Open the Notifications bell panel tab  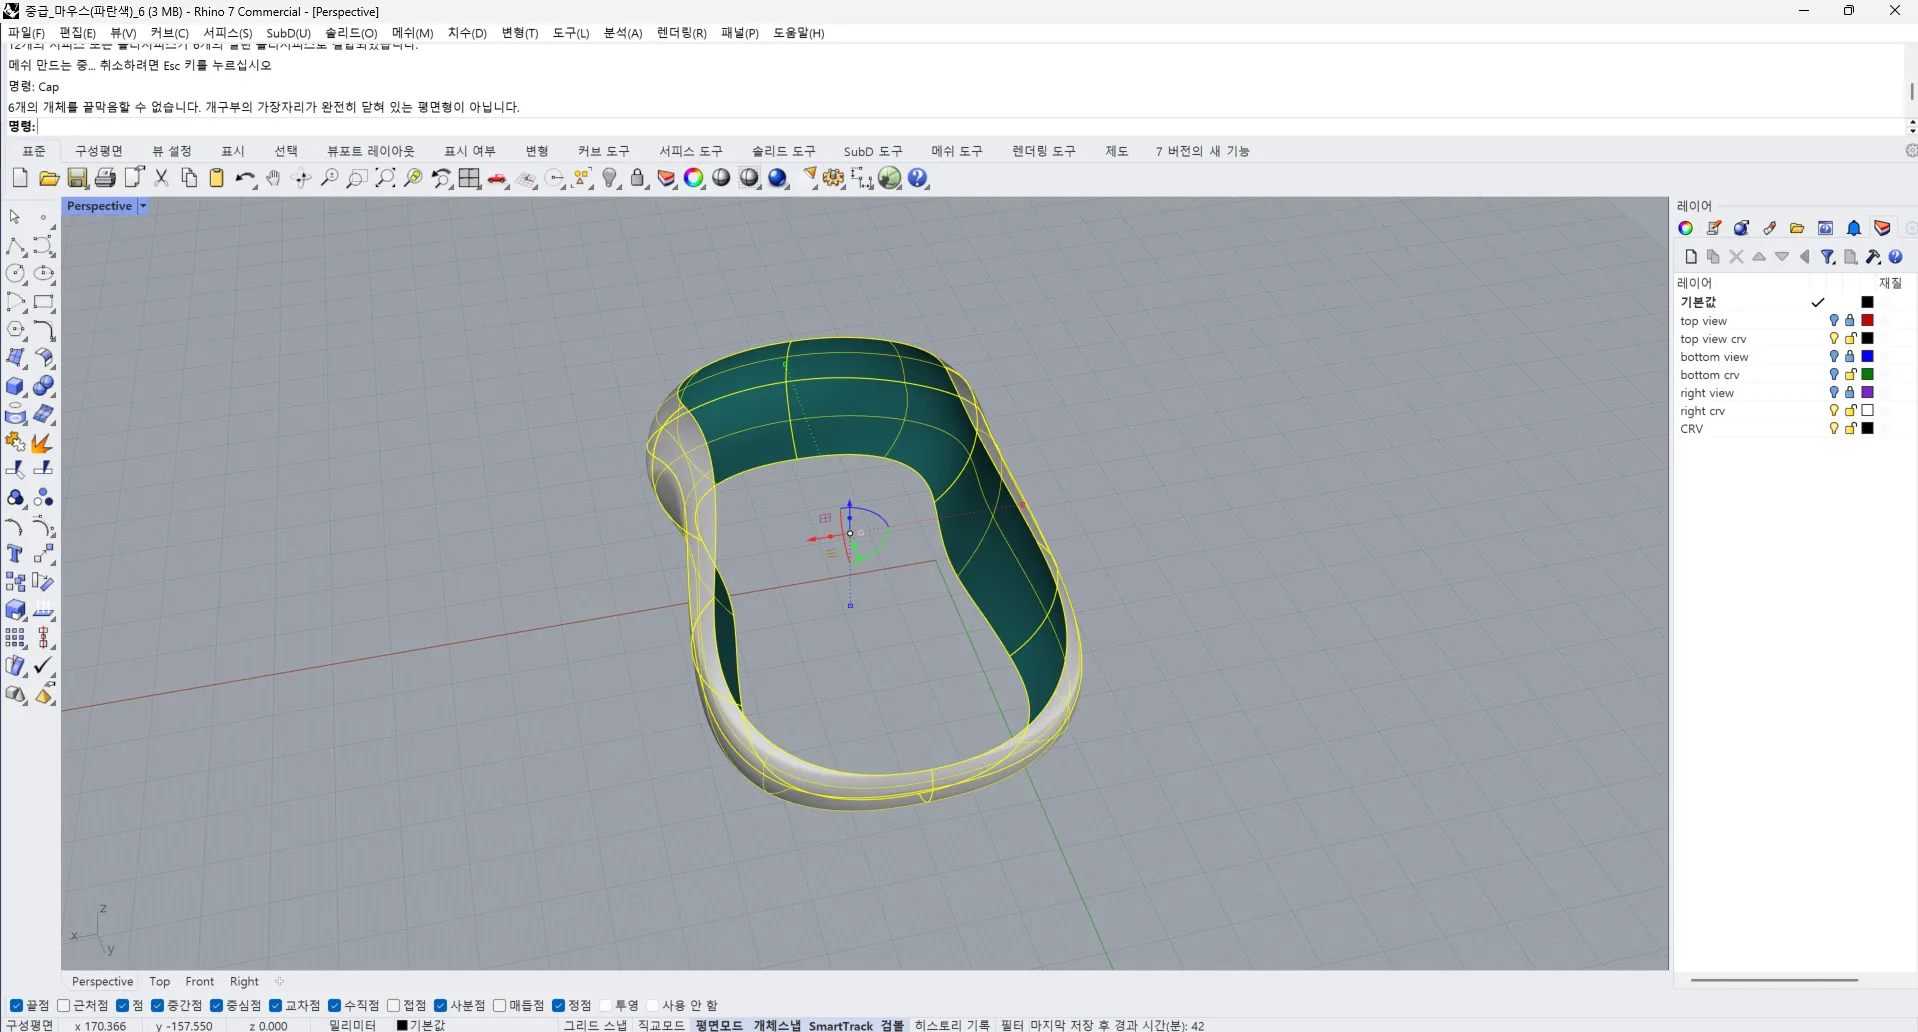point(1854,228)
